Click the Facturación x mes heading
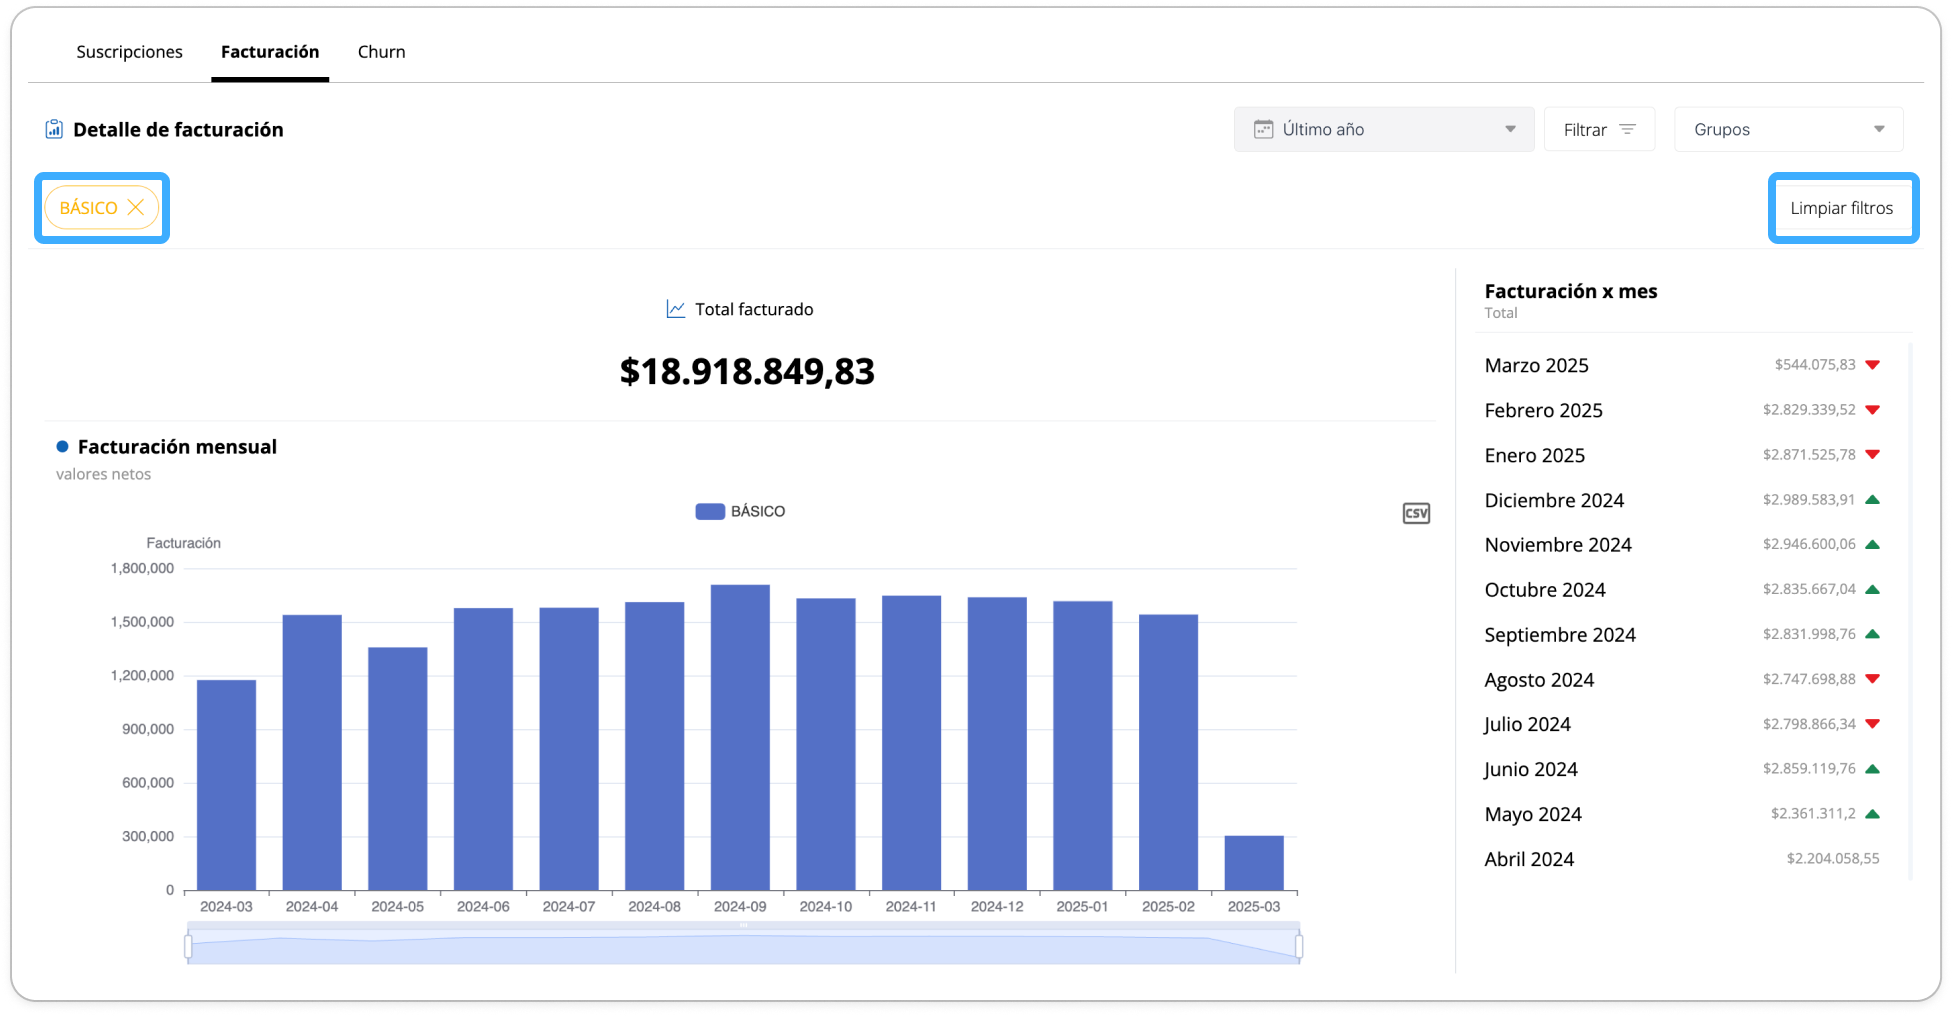Viewport: 1953px width, 1016px height. point(1570,291)
